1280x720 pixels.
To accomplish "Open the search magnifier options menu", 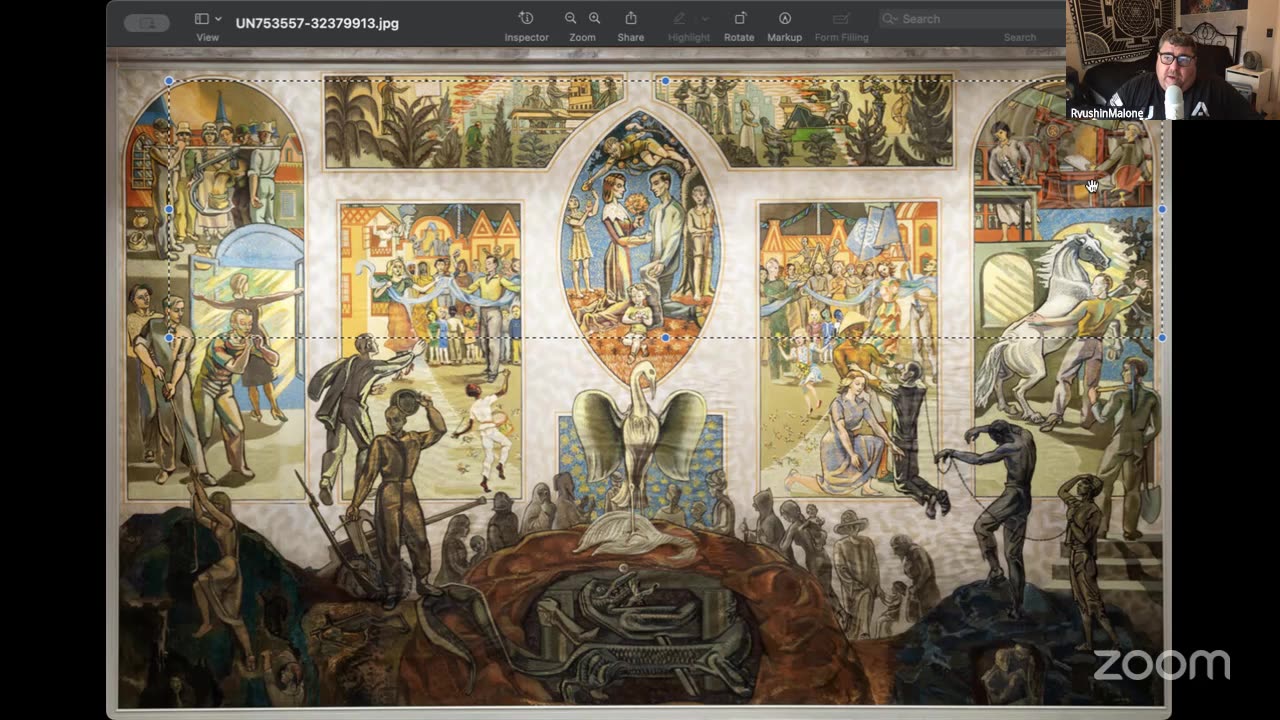I will point(889,18).
